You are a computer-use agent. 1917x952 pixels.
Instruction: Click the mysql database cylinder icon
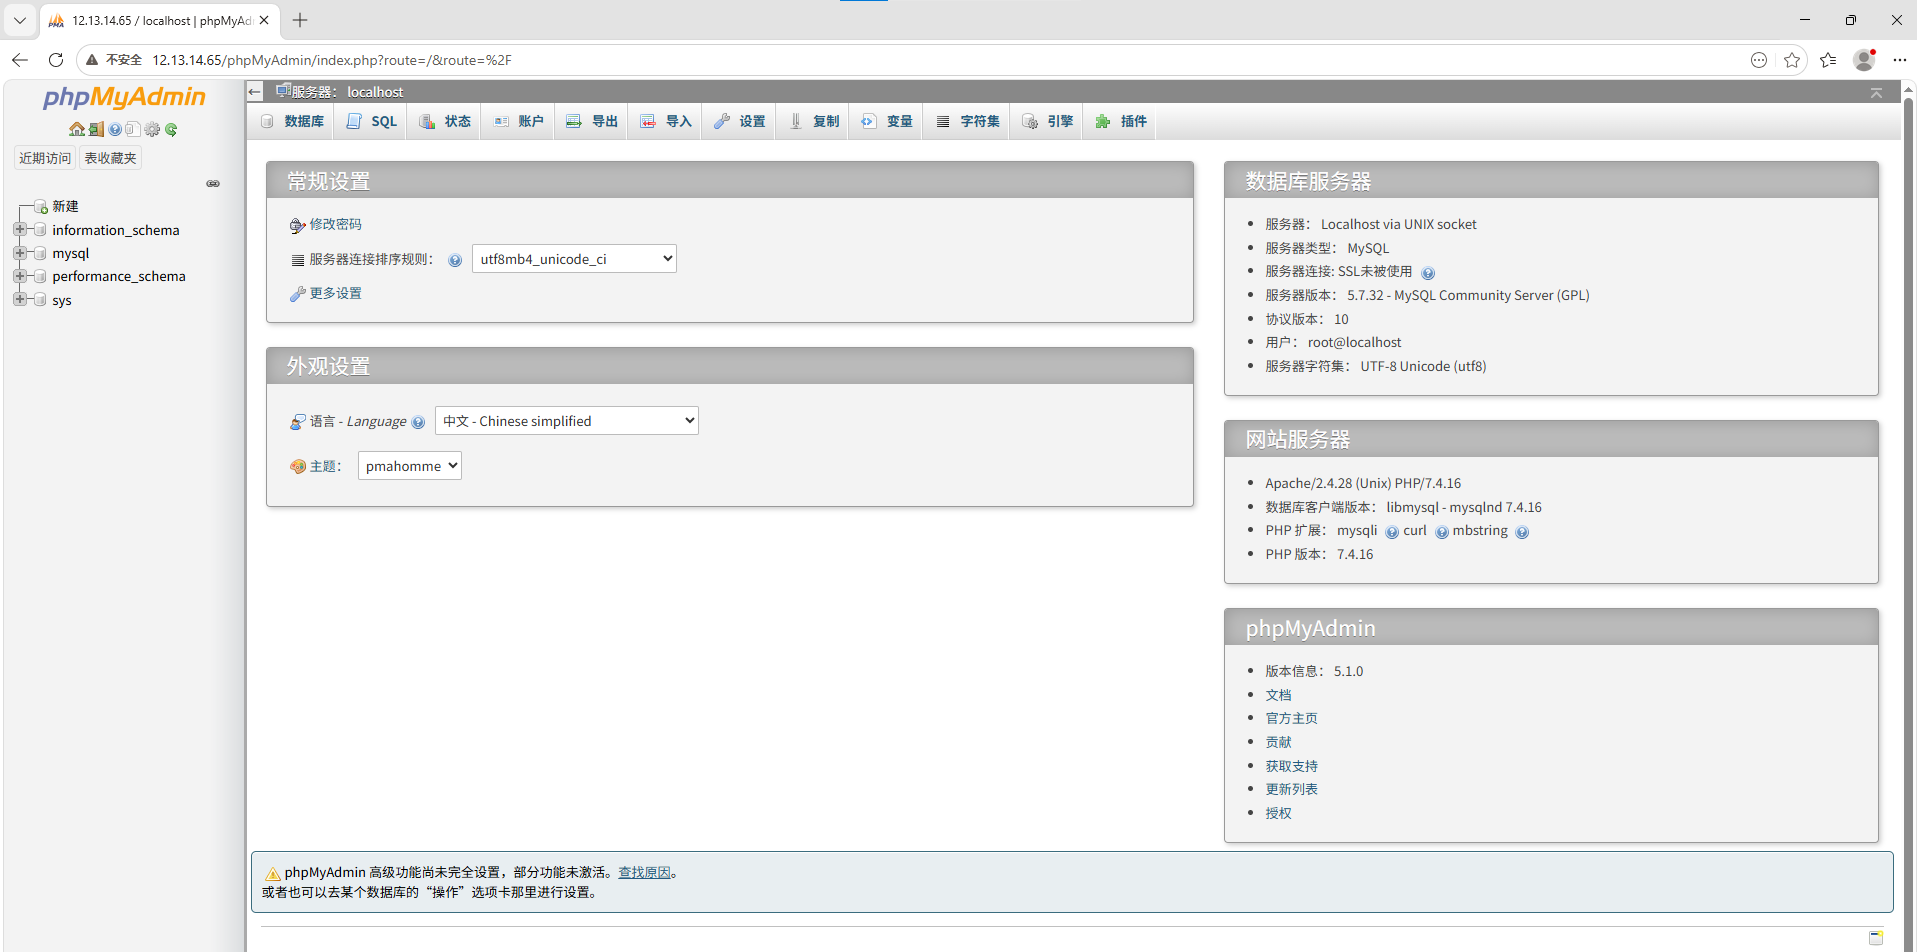[x=40, y=253]
